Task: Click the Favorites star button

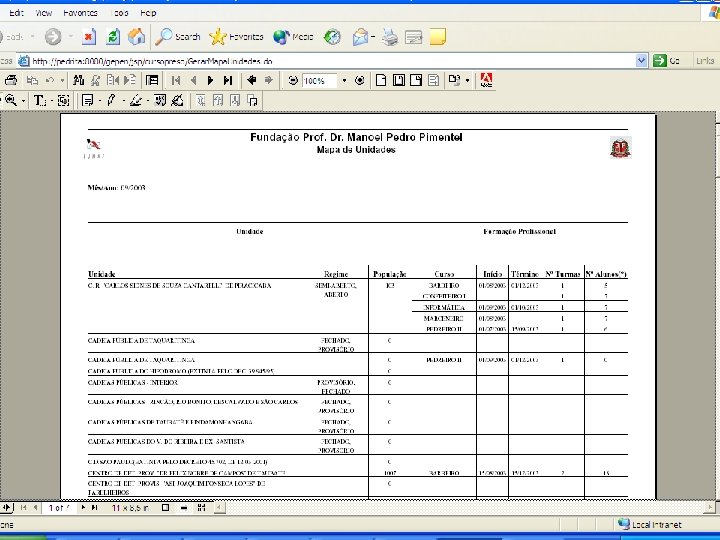Action: point(236,37)
